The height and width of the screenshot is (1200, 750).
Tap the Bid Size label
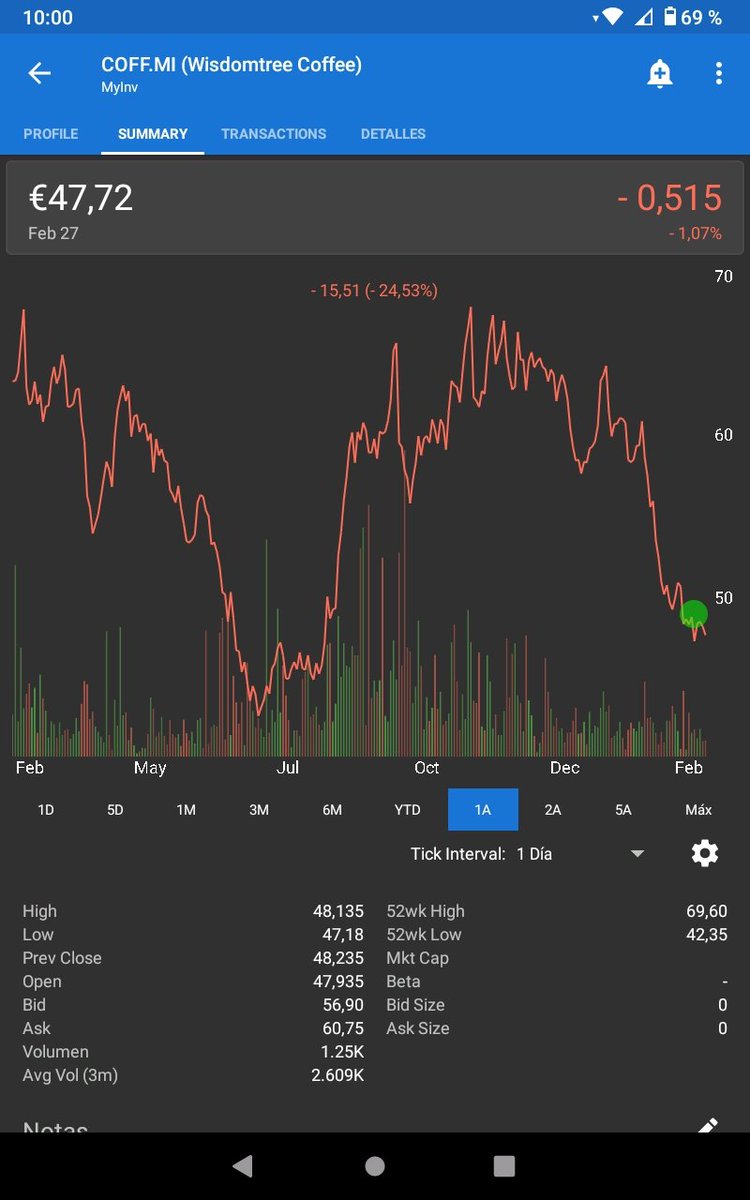pyautogui.click(x=415, y=1005)
